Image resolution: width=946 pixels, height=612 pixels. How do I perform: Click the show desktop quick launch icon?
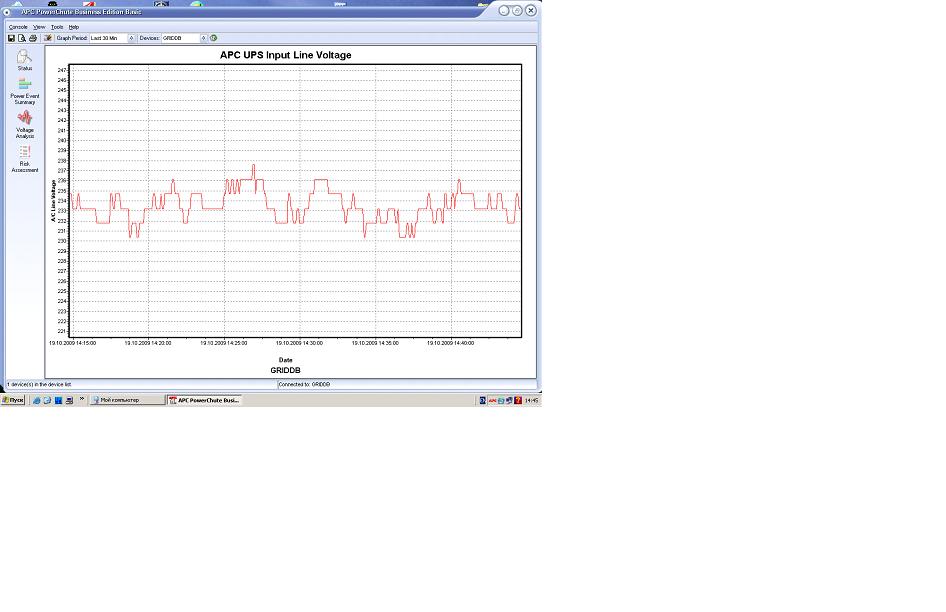[69, 400]
